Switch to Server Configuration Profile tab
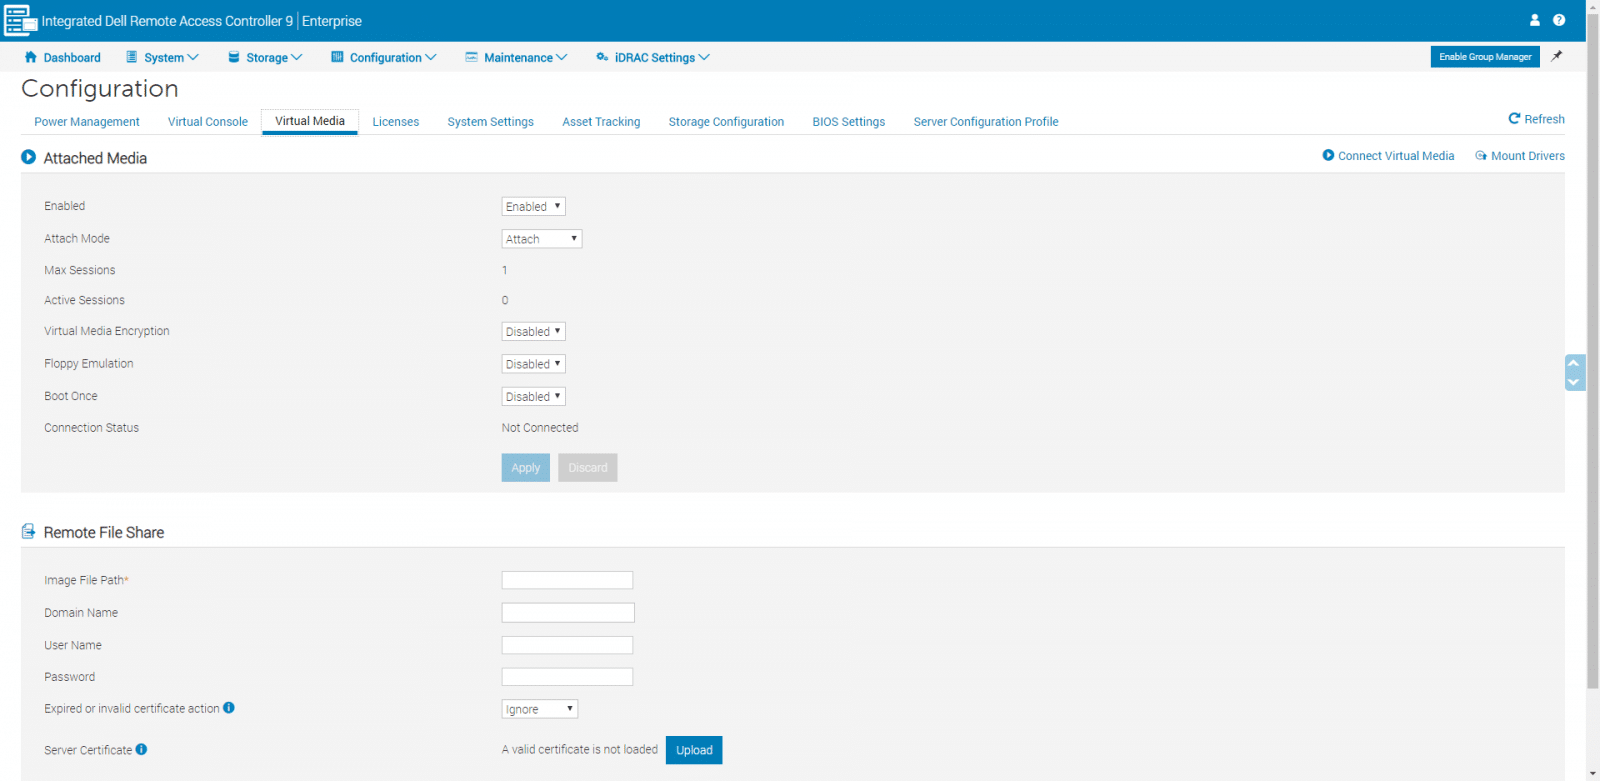Image resolution: width=1600 pixels, height=781 pixels. click(986, 121)
